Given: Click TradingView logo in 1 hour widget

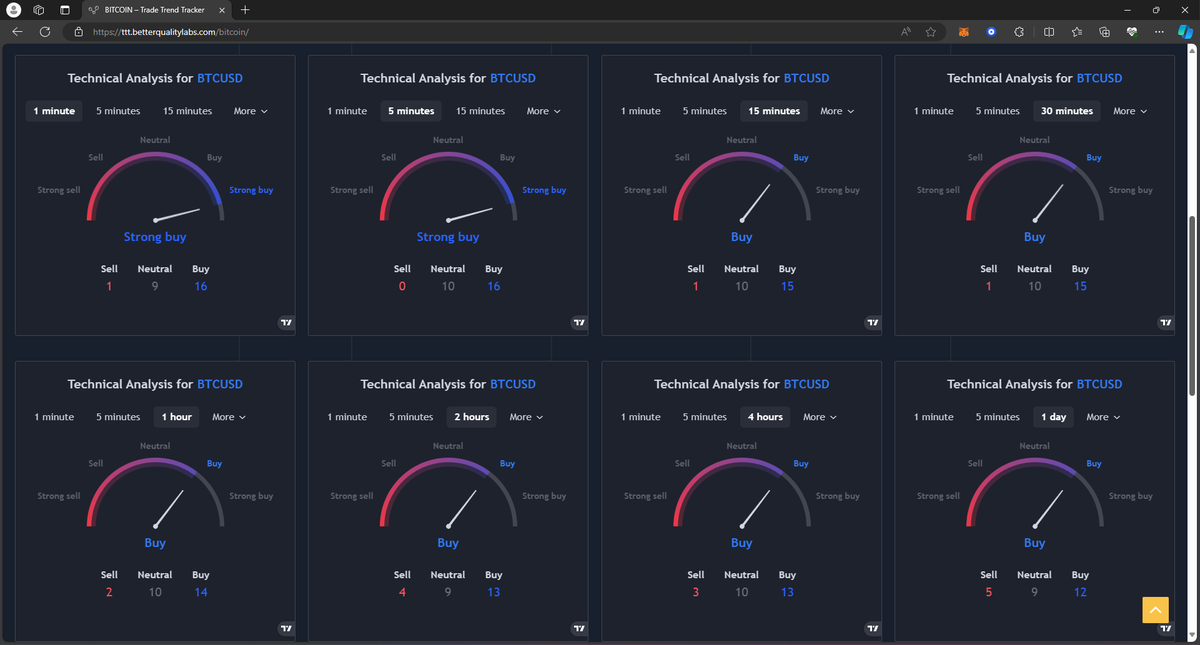Looking at the screenshot, I should 285,628.
